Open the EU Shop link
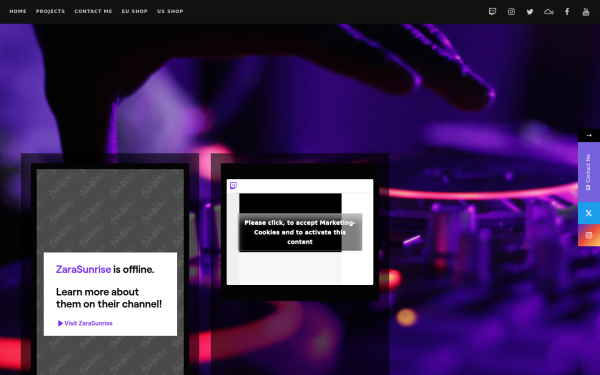600x375 pixels. click(135, 11)
